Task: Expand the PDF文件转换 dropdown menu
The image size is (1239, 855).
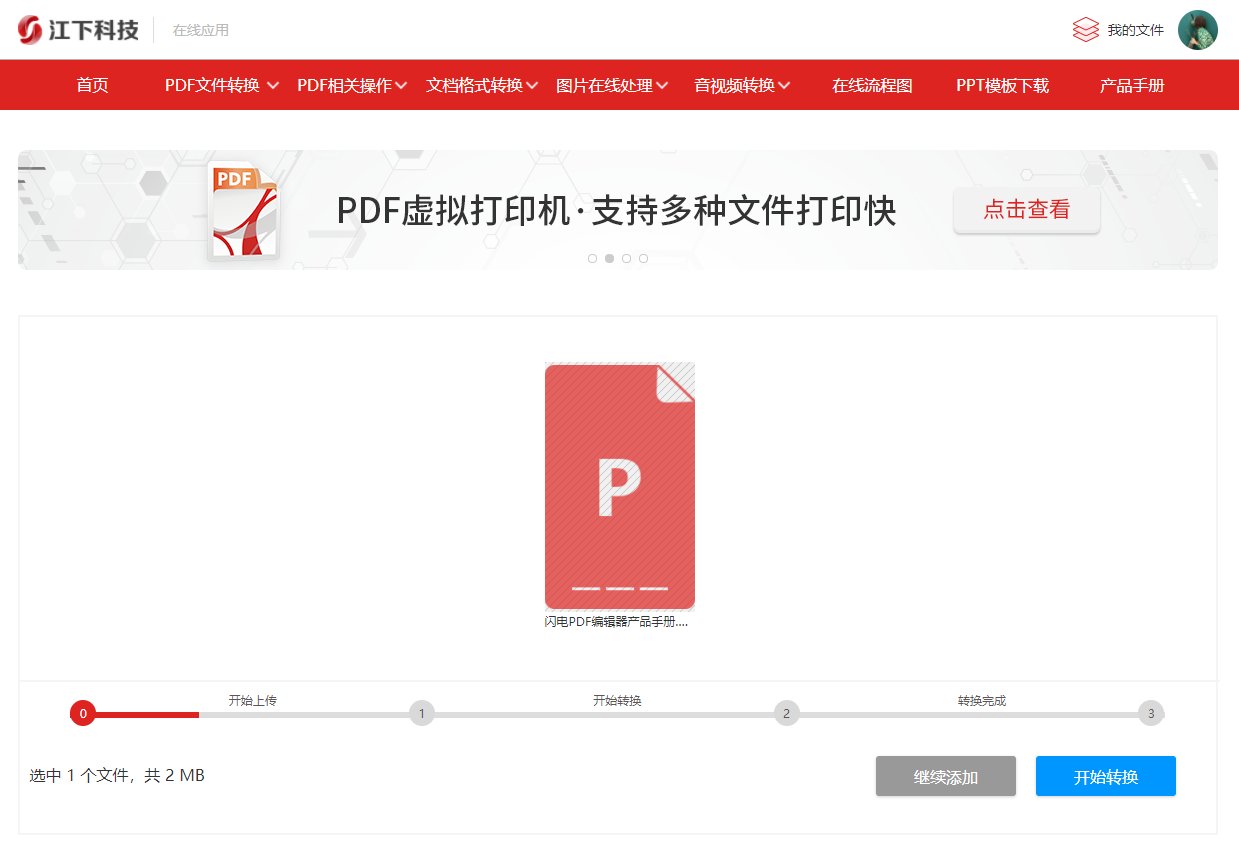Action: [213, 85]
